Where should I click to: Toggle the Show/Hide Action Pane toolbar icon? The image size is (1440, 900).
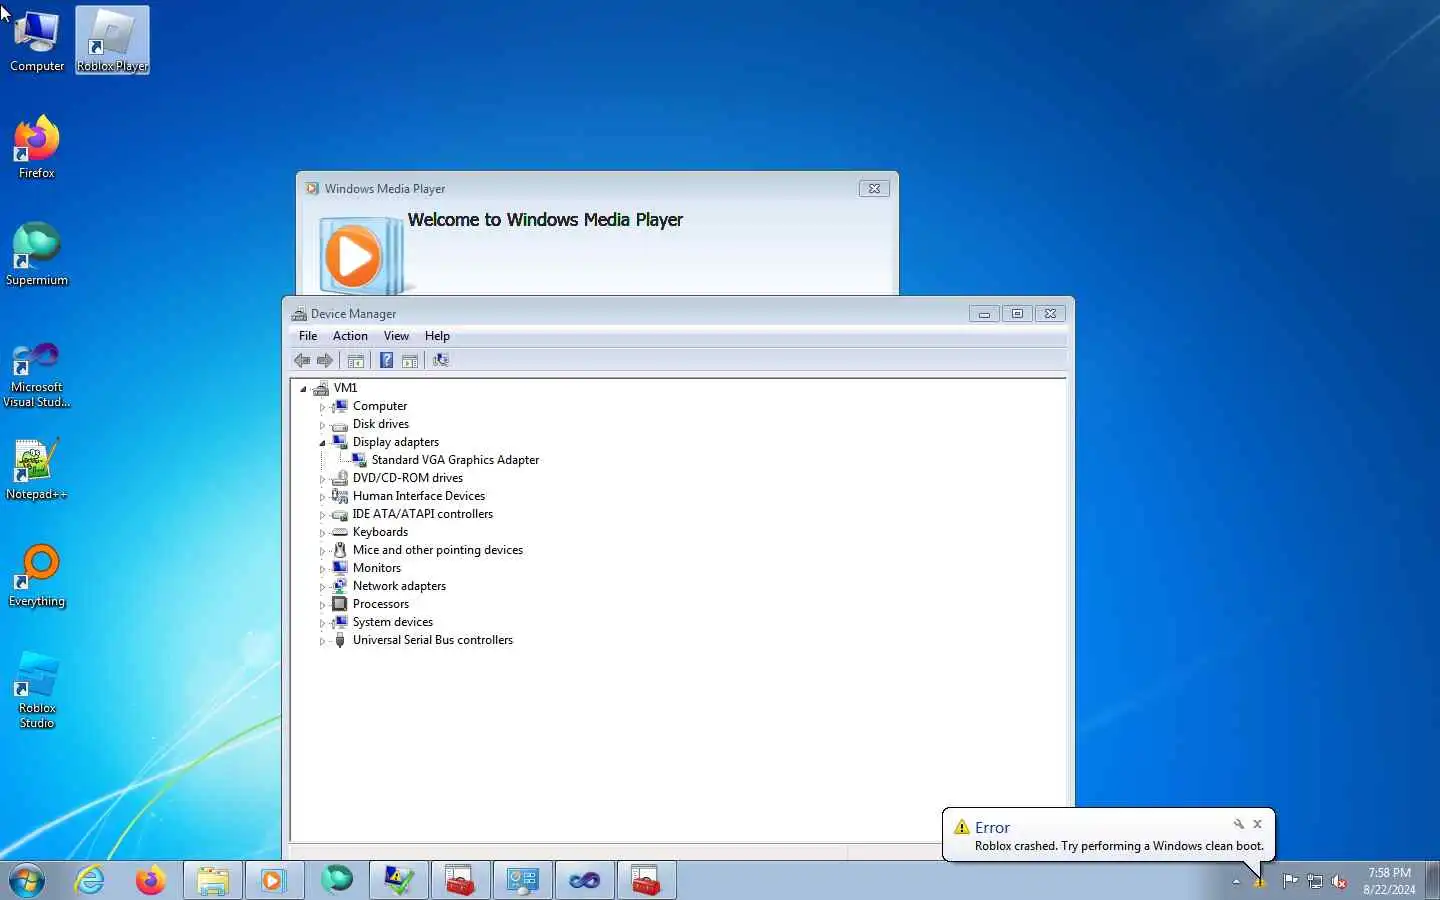[x=410, y=360]
